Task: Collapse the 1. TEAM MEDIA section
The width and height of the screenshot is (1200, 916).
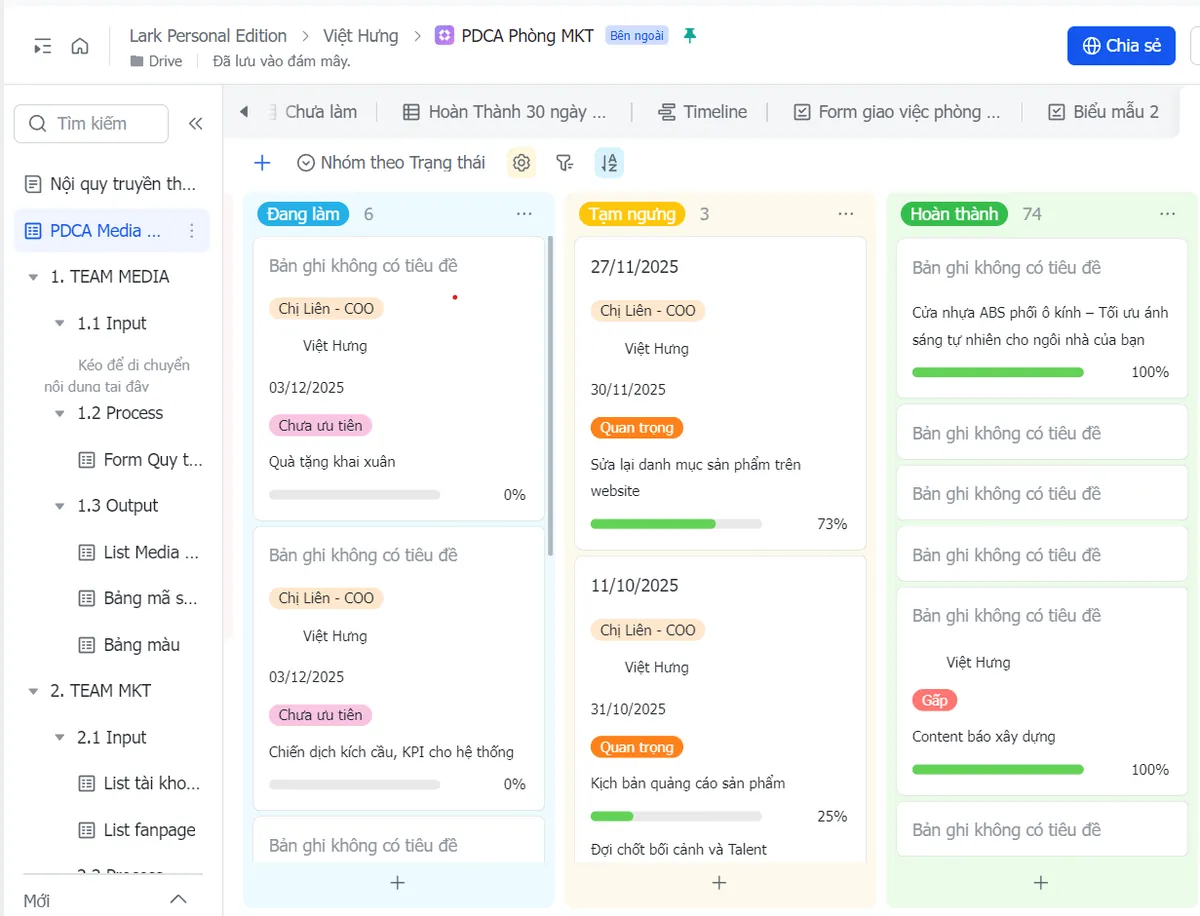Action: (x=34, y=277)
